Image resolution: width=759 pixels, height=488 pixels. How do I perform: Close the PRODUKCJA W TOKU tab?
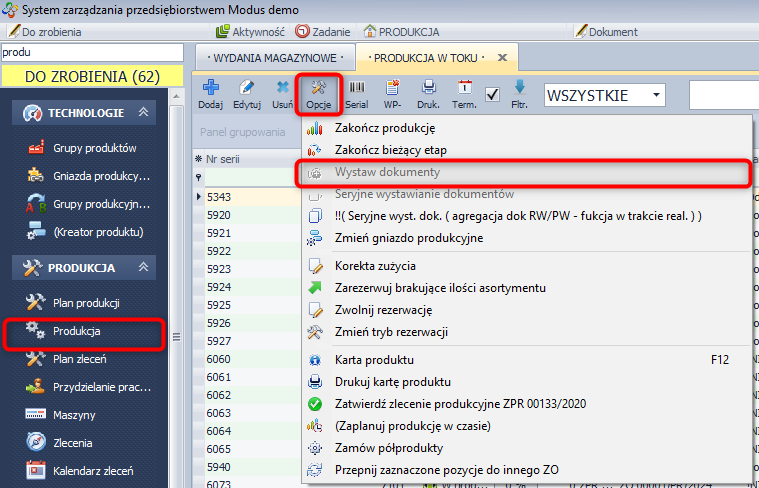502,58
